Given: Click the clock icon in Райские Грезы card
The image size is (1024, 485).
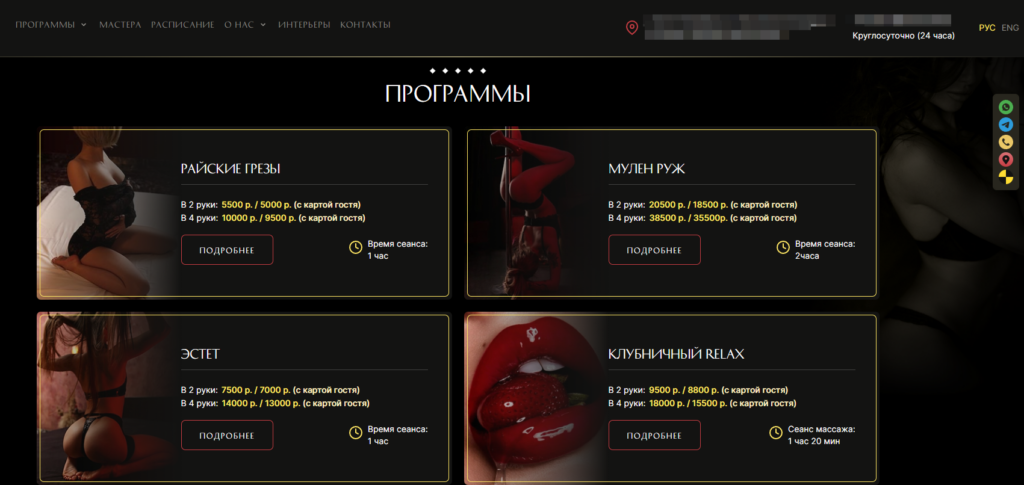Looking at the screenshot, I should tap(356, 247).
